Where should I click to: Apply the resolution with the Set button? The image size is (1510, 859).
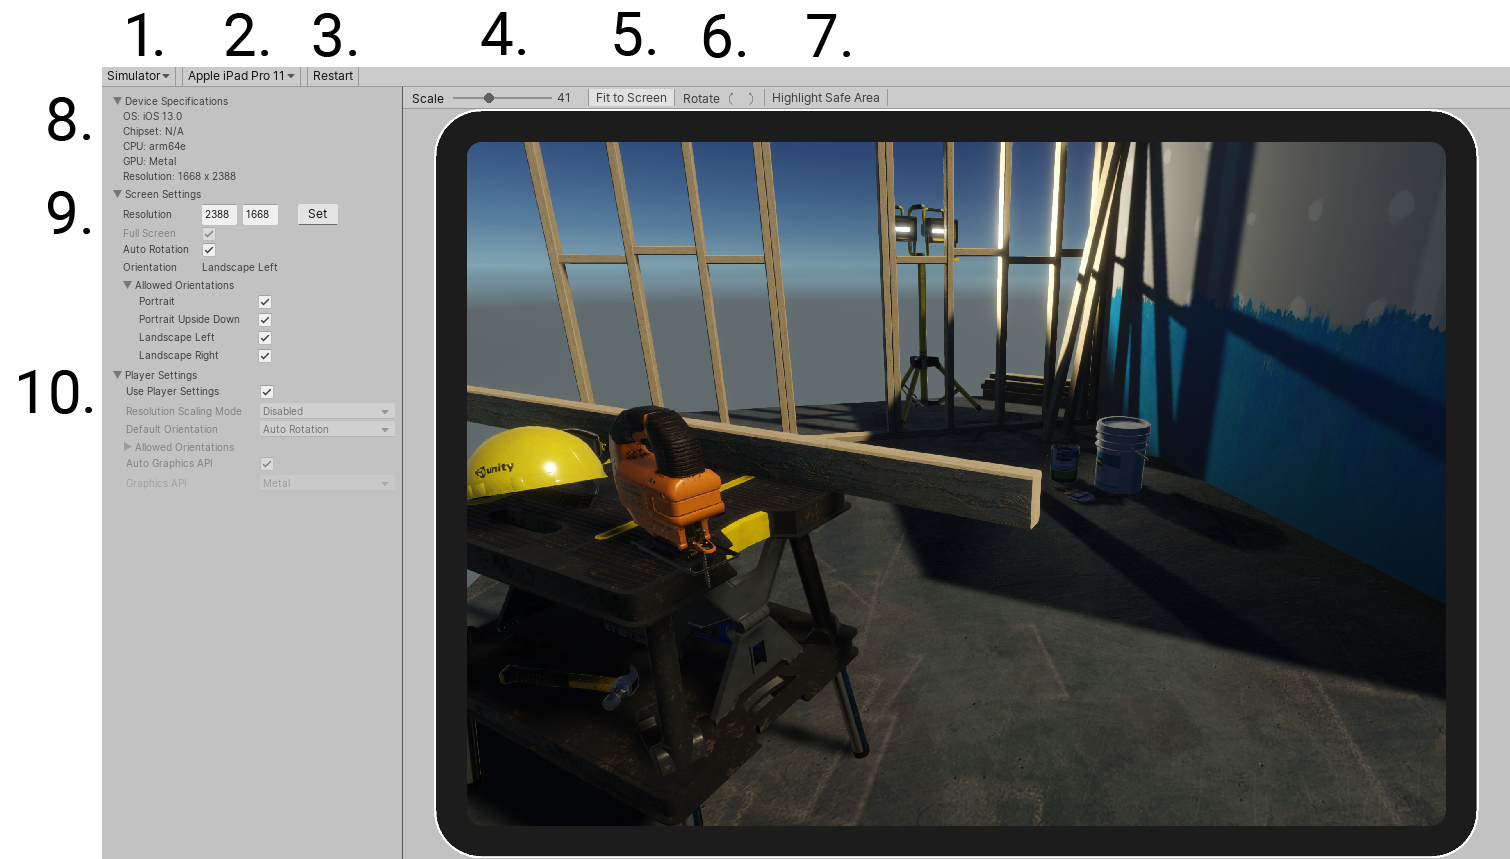pyautogui.click(x=317, y=213)
